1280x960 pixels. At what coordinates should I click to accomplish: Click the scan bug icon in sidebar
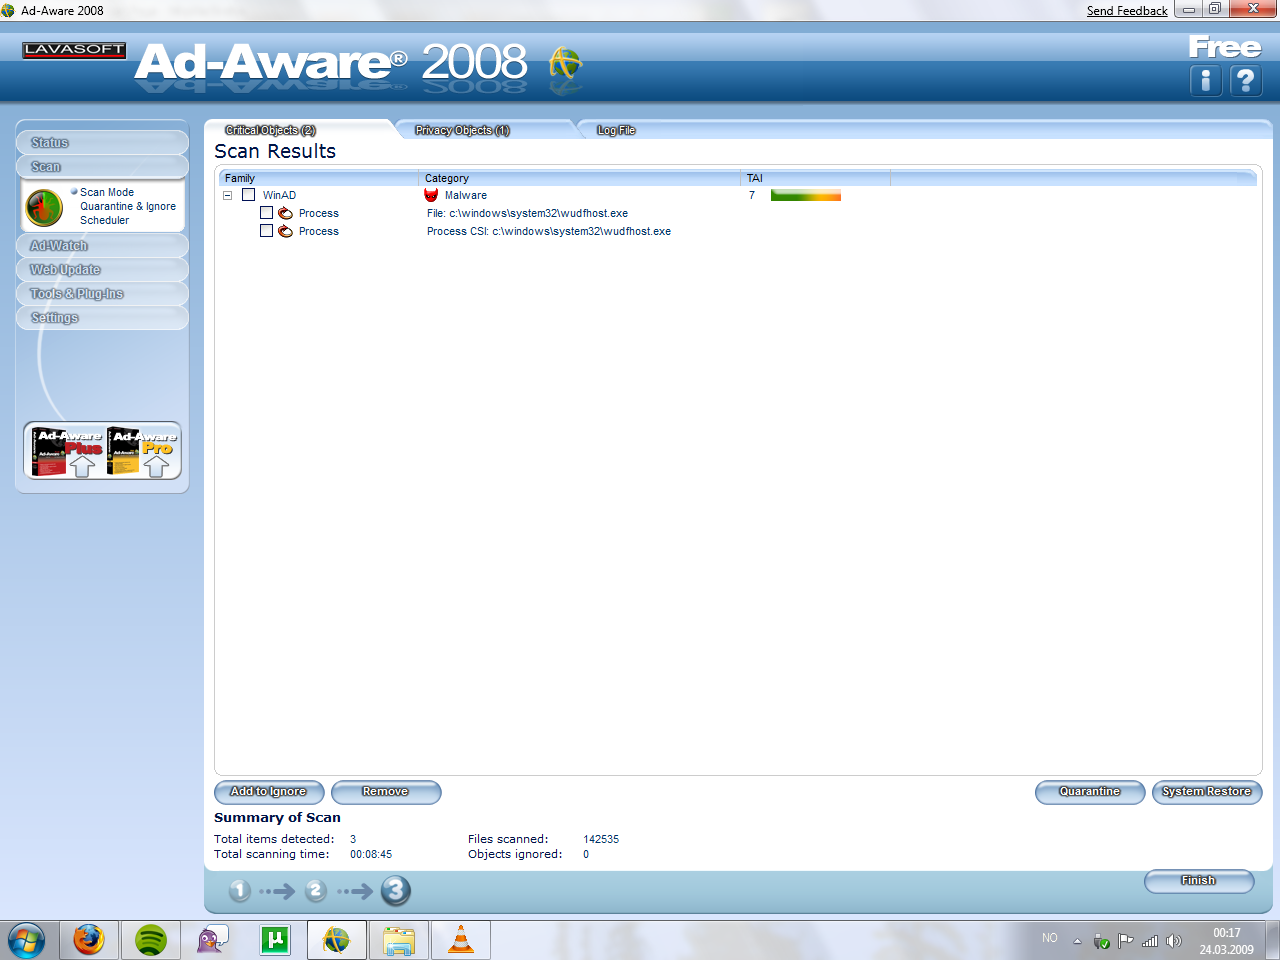point(44,208)
